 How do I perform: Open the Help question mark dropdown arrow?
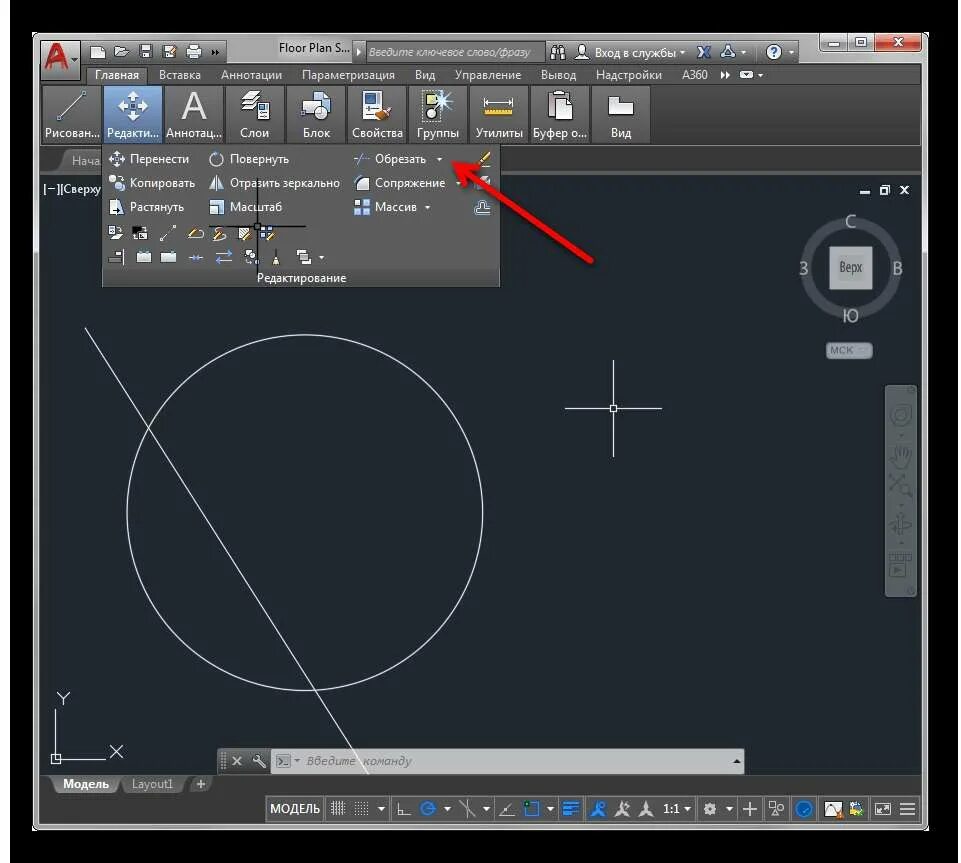click(x=791, y=53)
